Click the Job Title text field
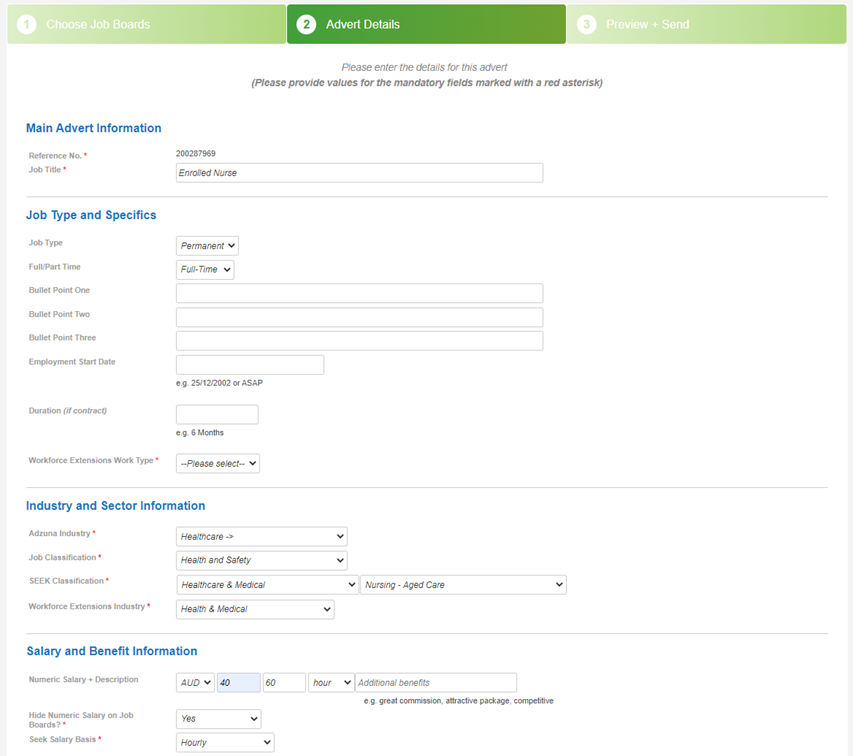Screen dimensions: 853x756 point(359,173)
